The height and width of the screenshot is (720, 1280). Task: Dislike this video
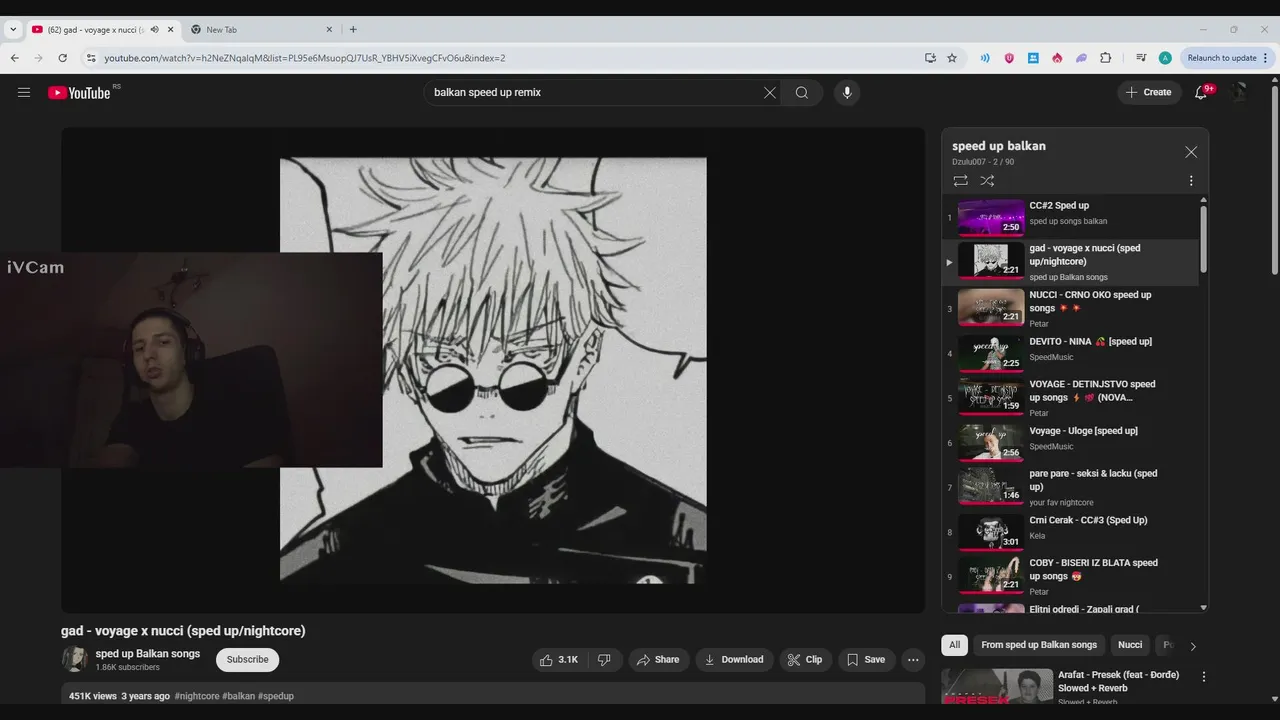click(x=604, y=660)
